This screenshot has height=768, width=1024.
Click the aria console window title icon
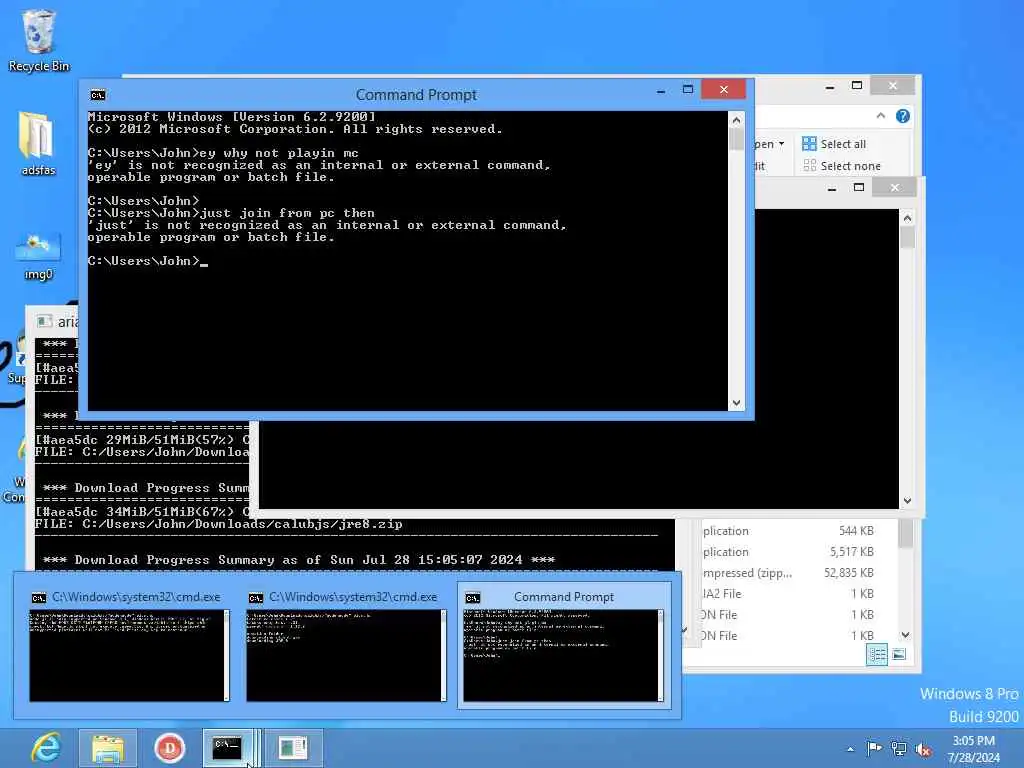44,321
